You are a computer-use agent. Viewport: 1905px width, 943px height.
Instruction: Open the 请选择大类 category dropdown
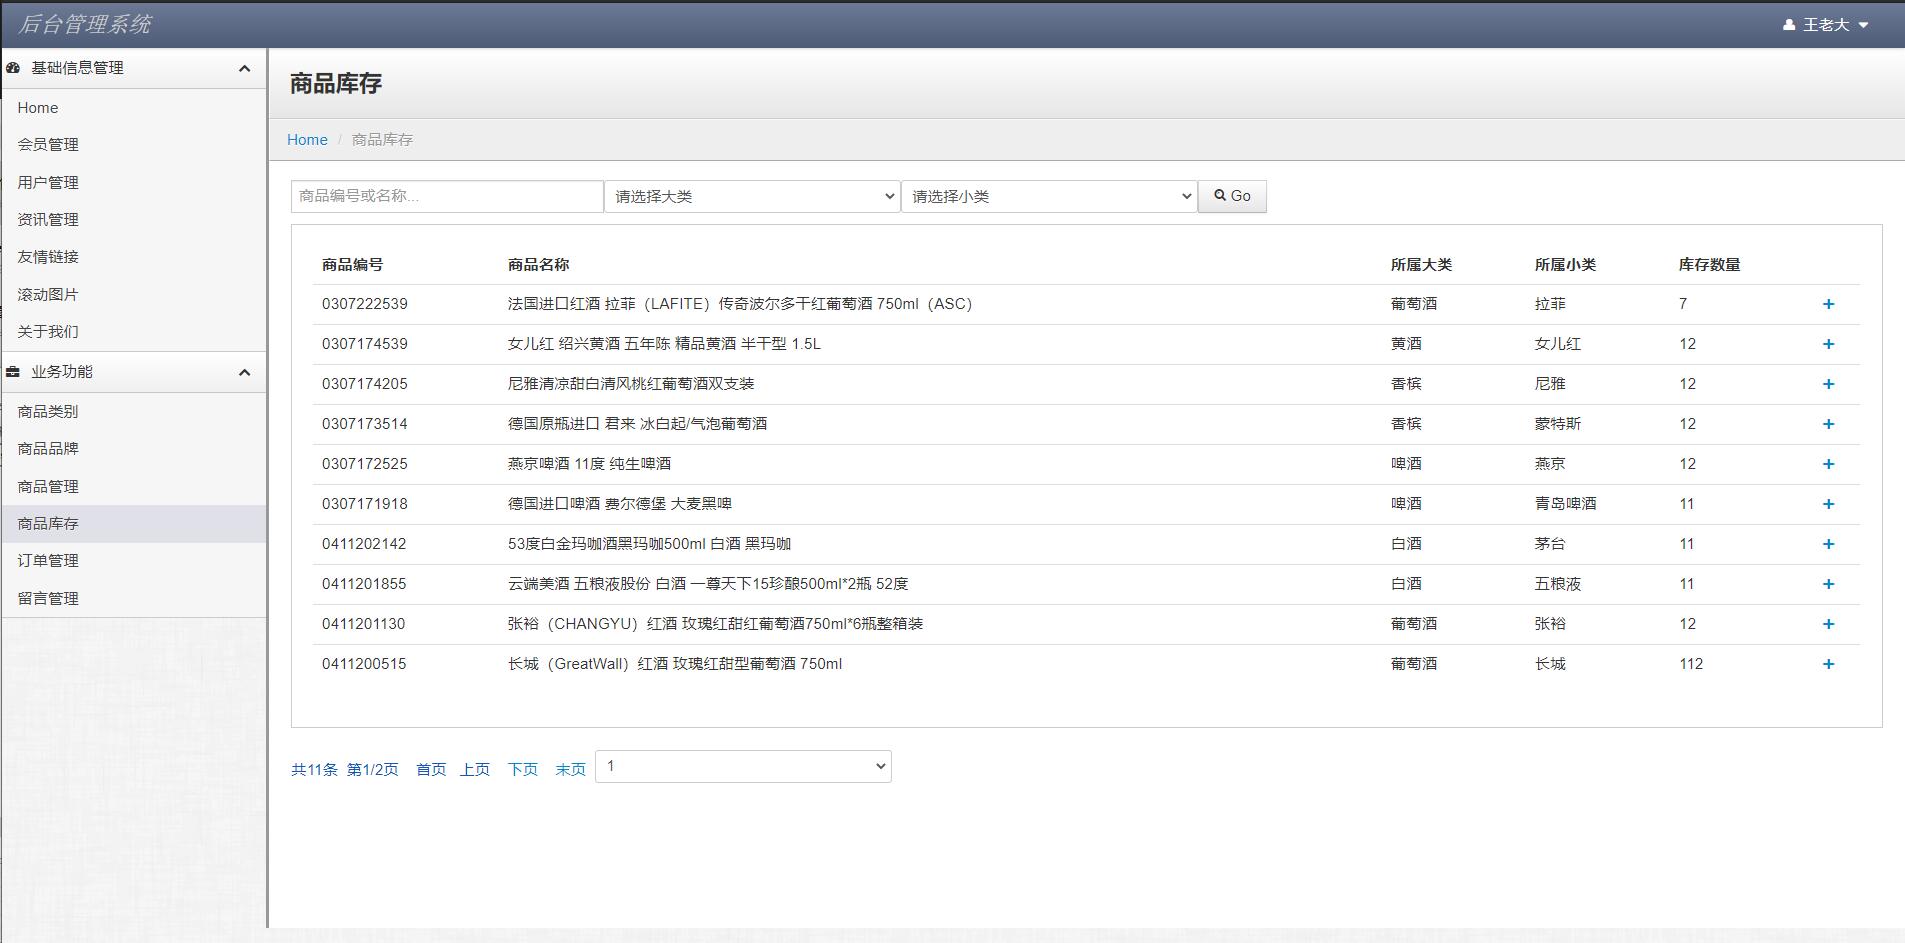click(751, 196)
